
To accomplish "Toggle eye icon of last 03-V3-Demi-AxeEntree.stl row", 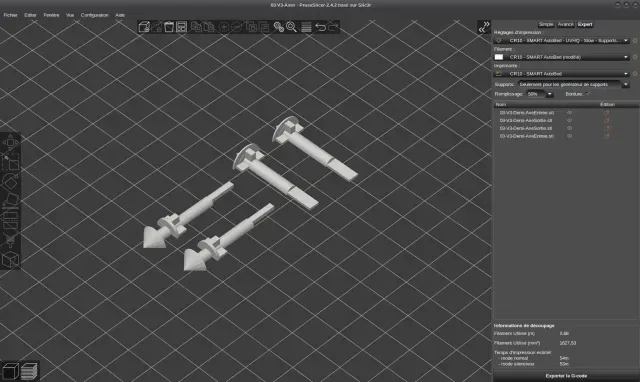I will [569, 136].
